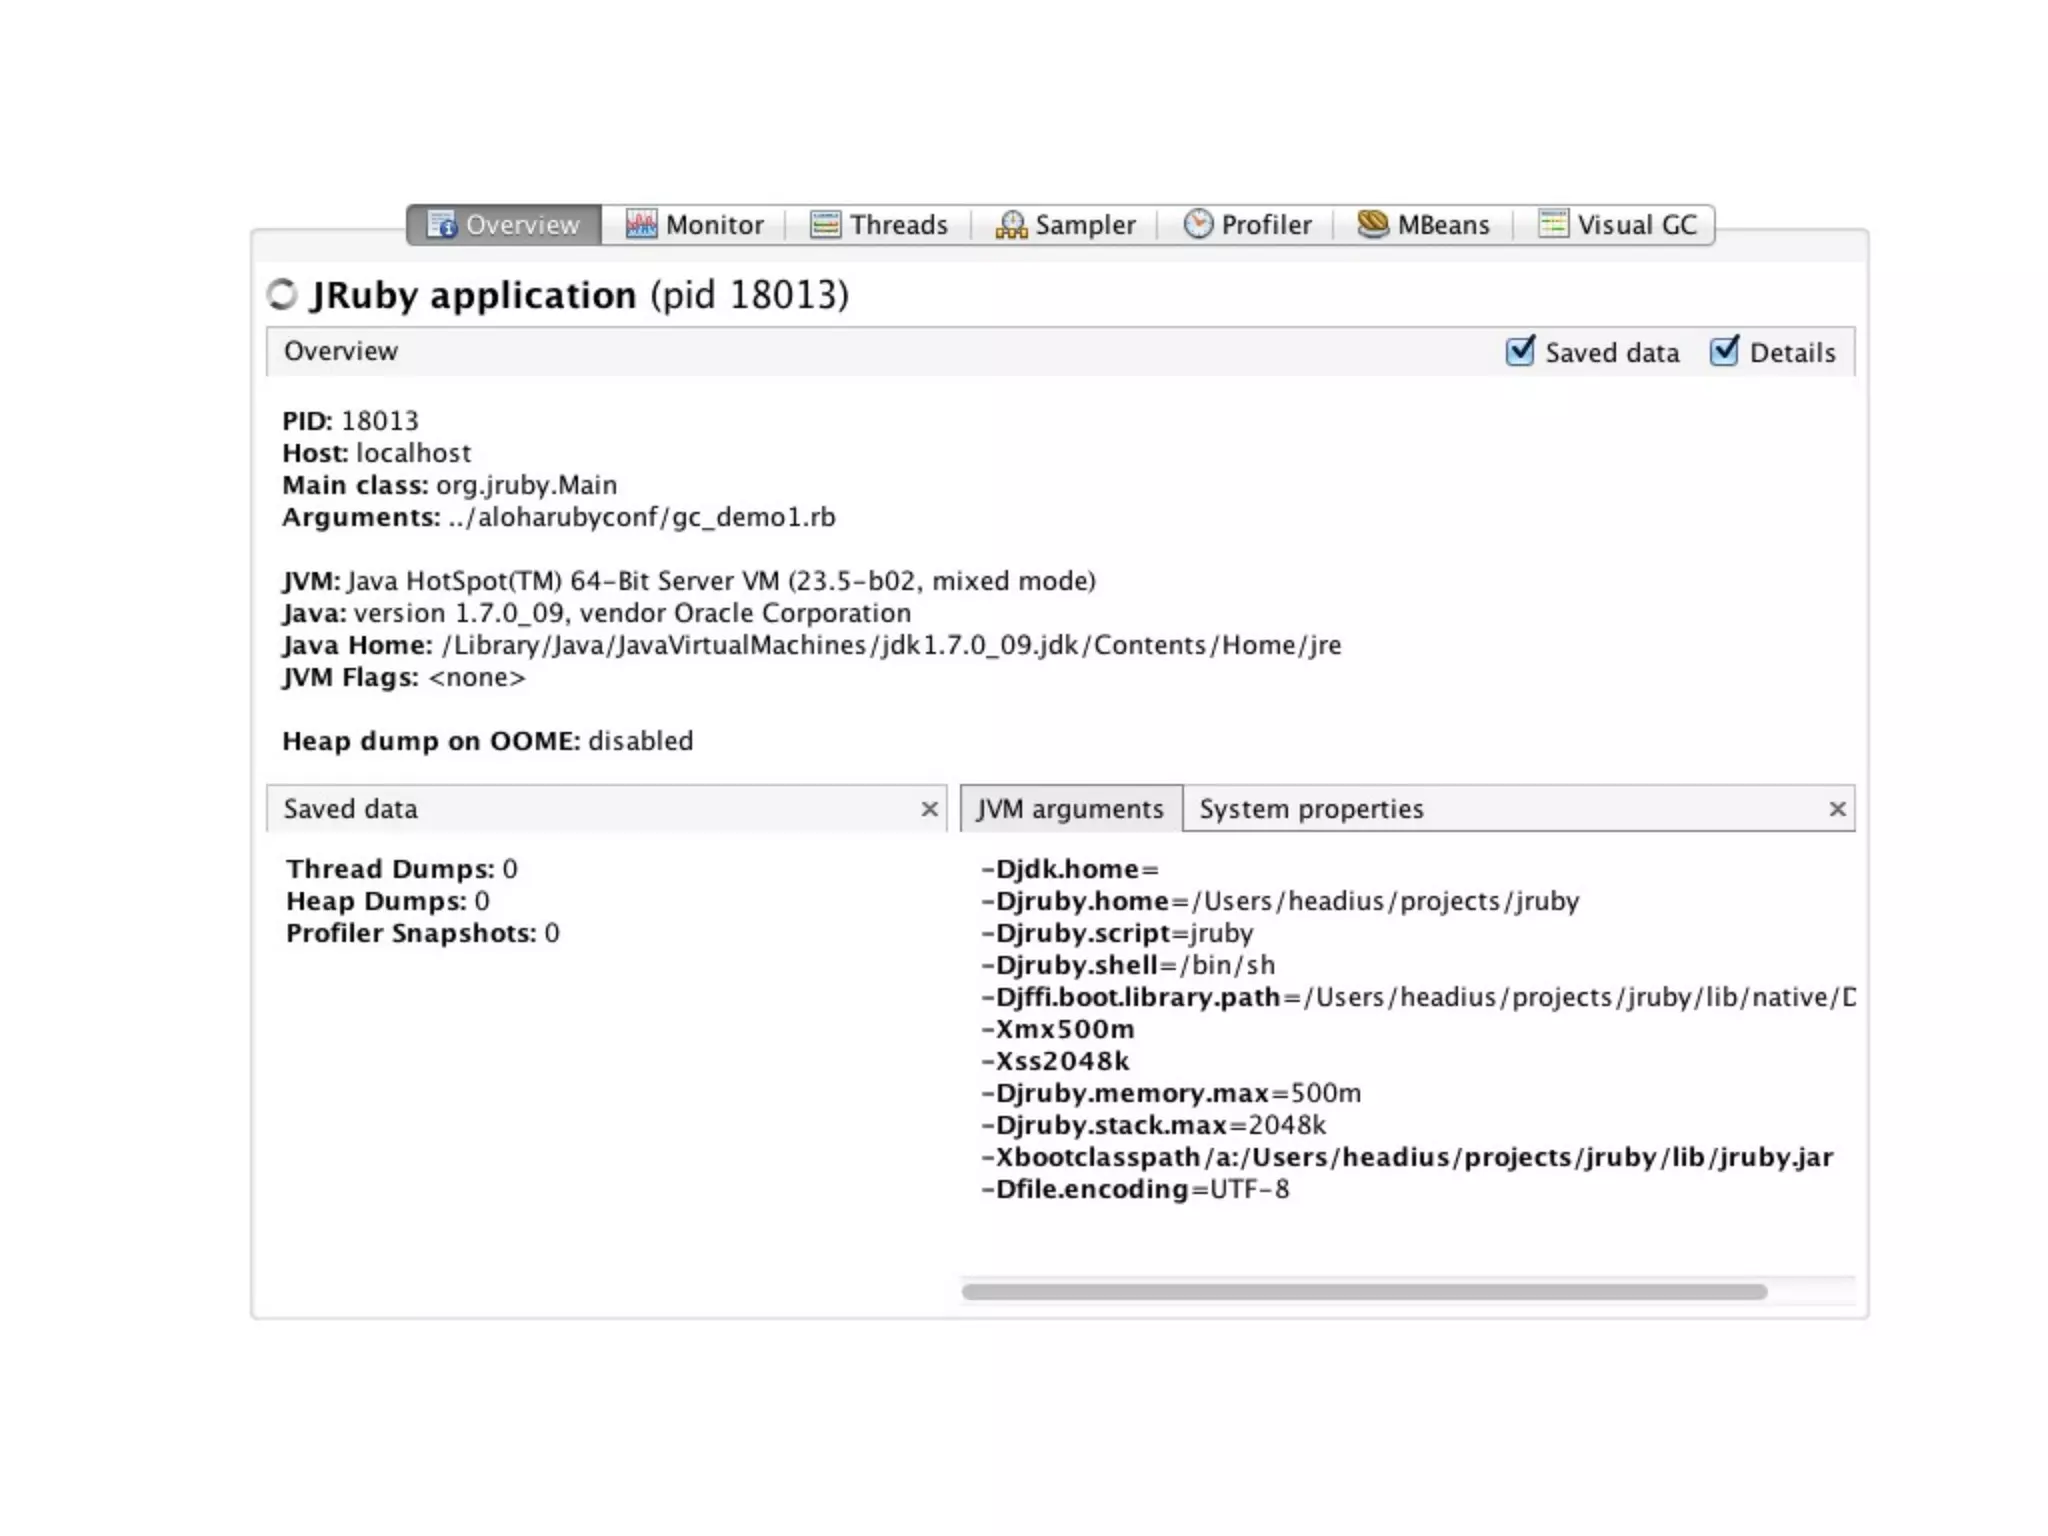This screenshot has width=2048, height=1536.
Task: Click the Profiler clock icon
Action: 1197,224
